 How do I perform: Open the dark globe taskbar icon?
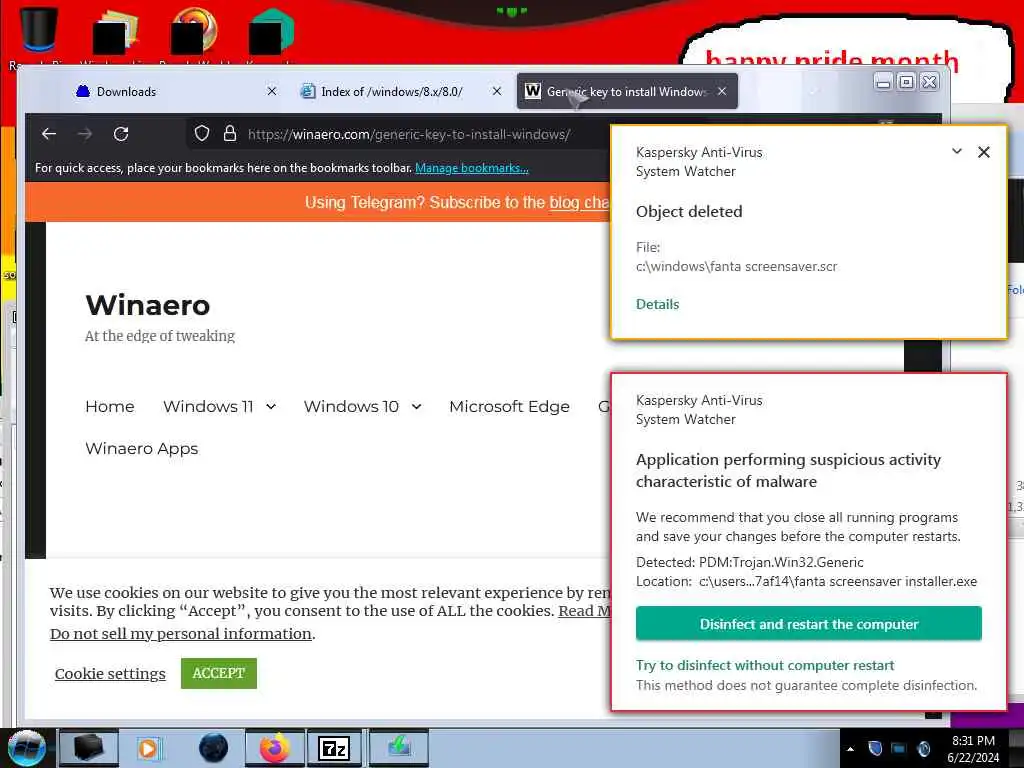214,748
